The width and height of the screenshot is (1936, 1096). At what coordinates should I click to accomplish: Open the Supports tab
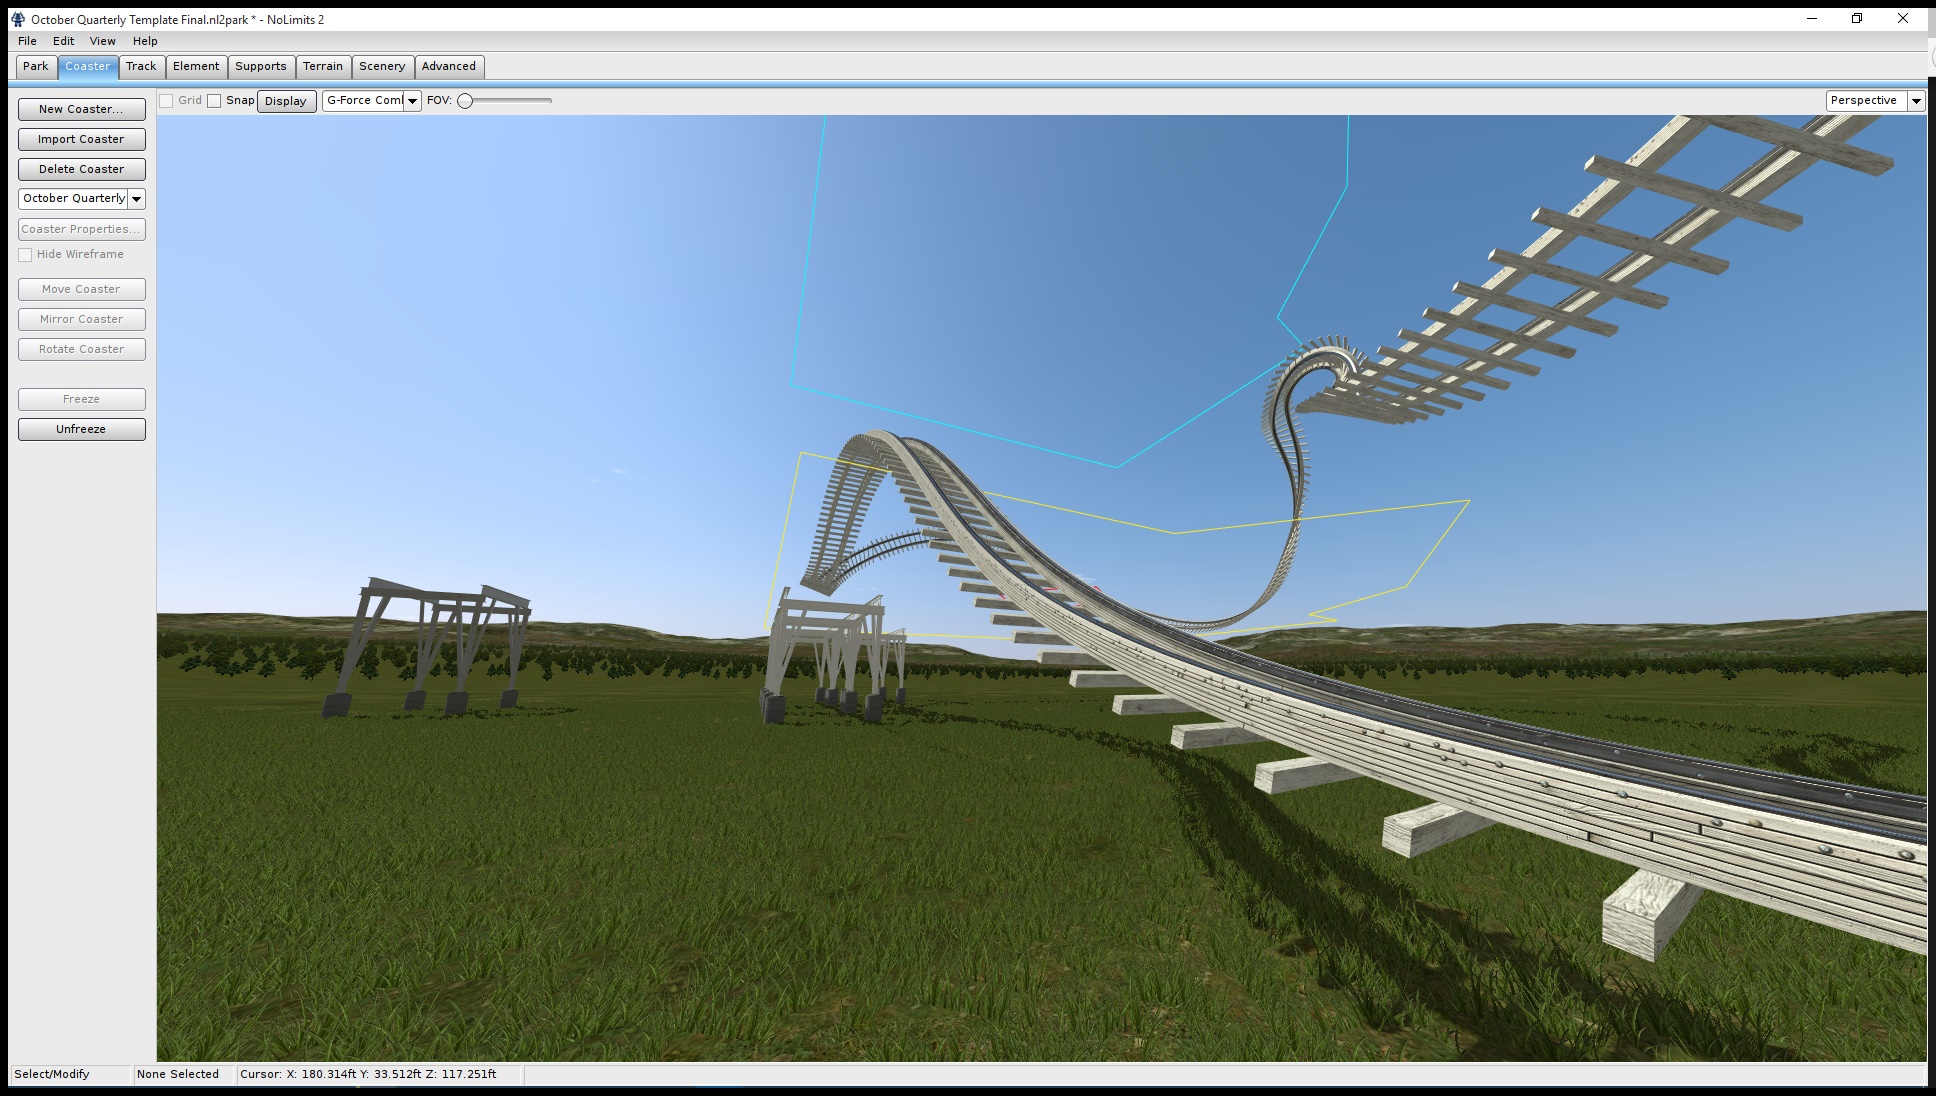click(260, 66)
